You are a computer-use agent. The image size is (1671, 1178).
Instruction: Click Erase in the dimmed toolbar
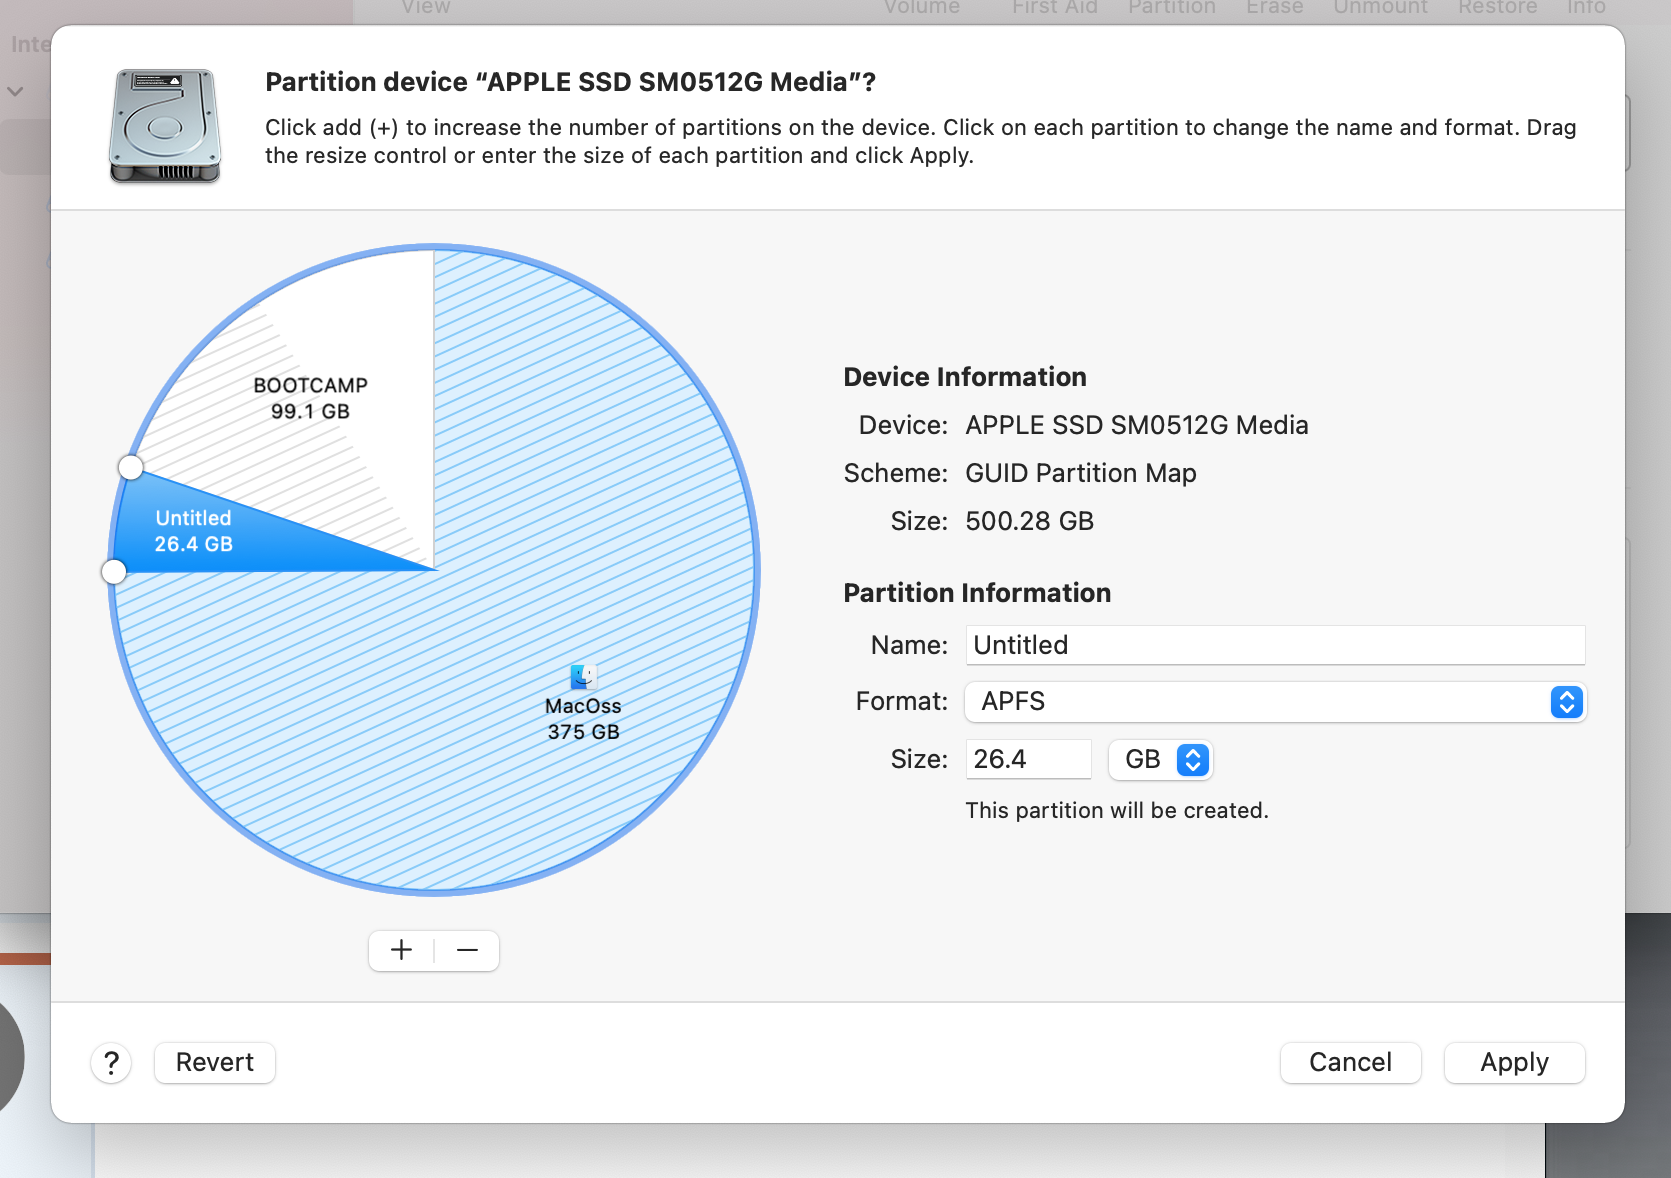[1274, 8]
